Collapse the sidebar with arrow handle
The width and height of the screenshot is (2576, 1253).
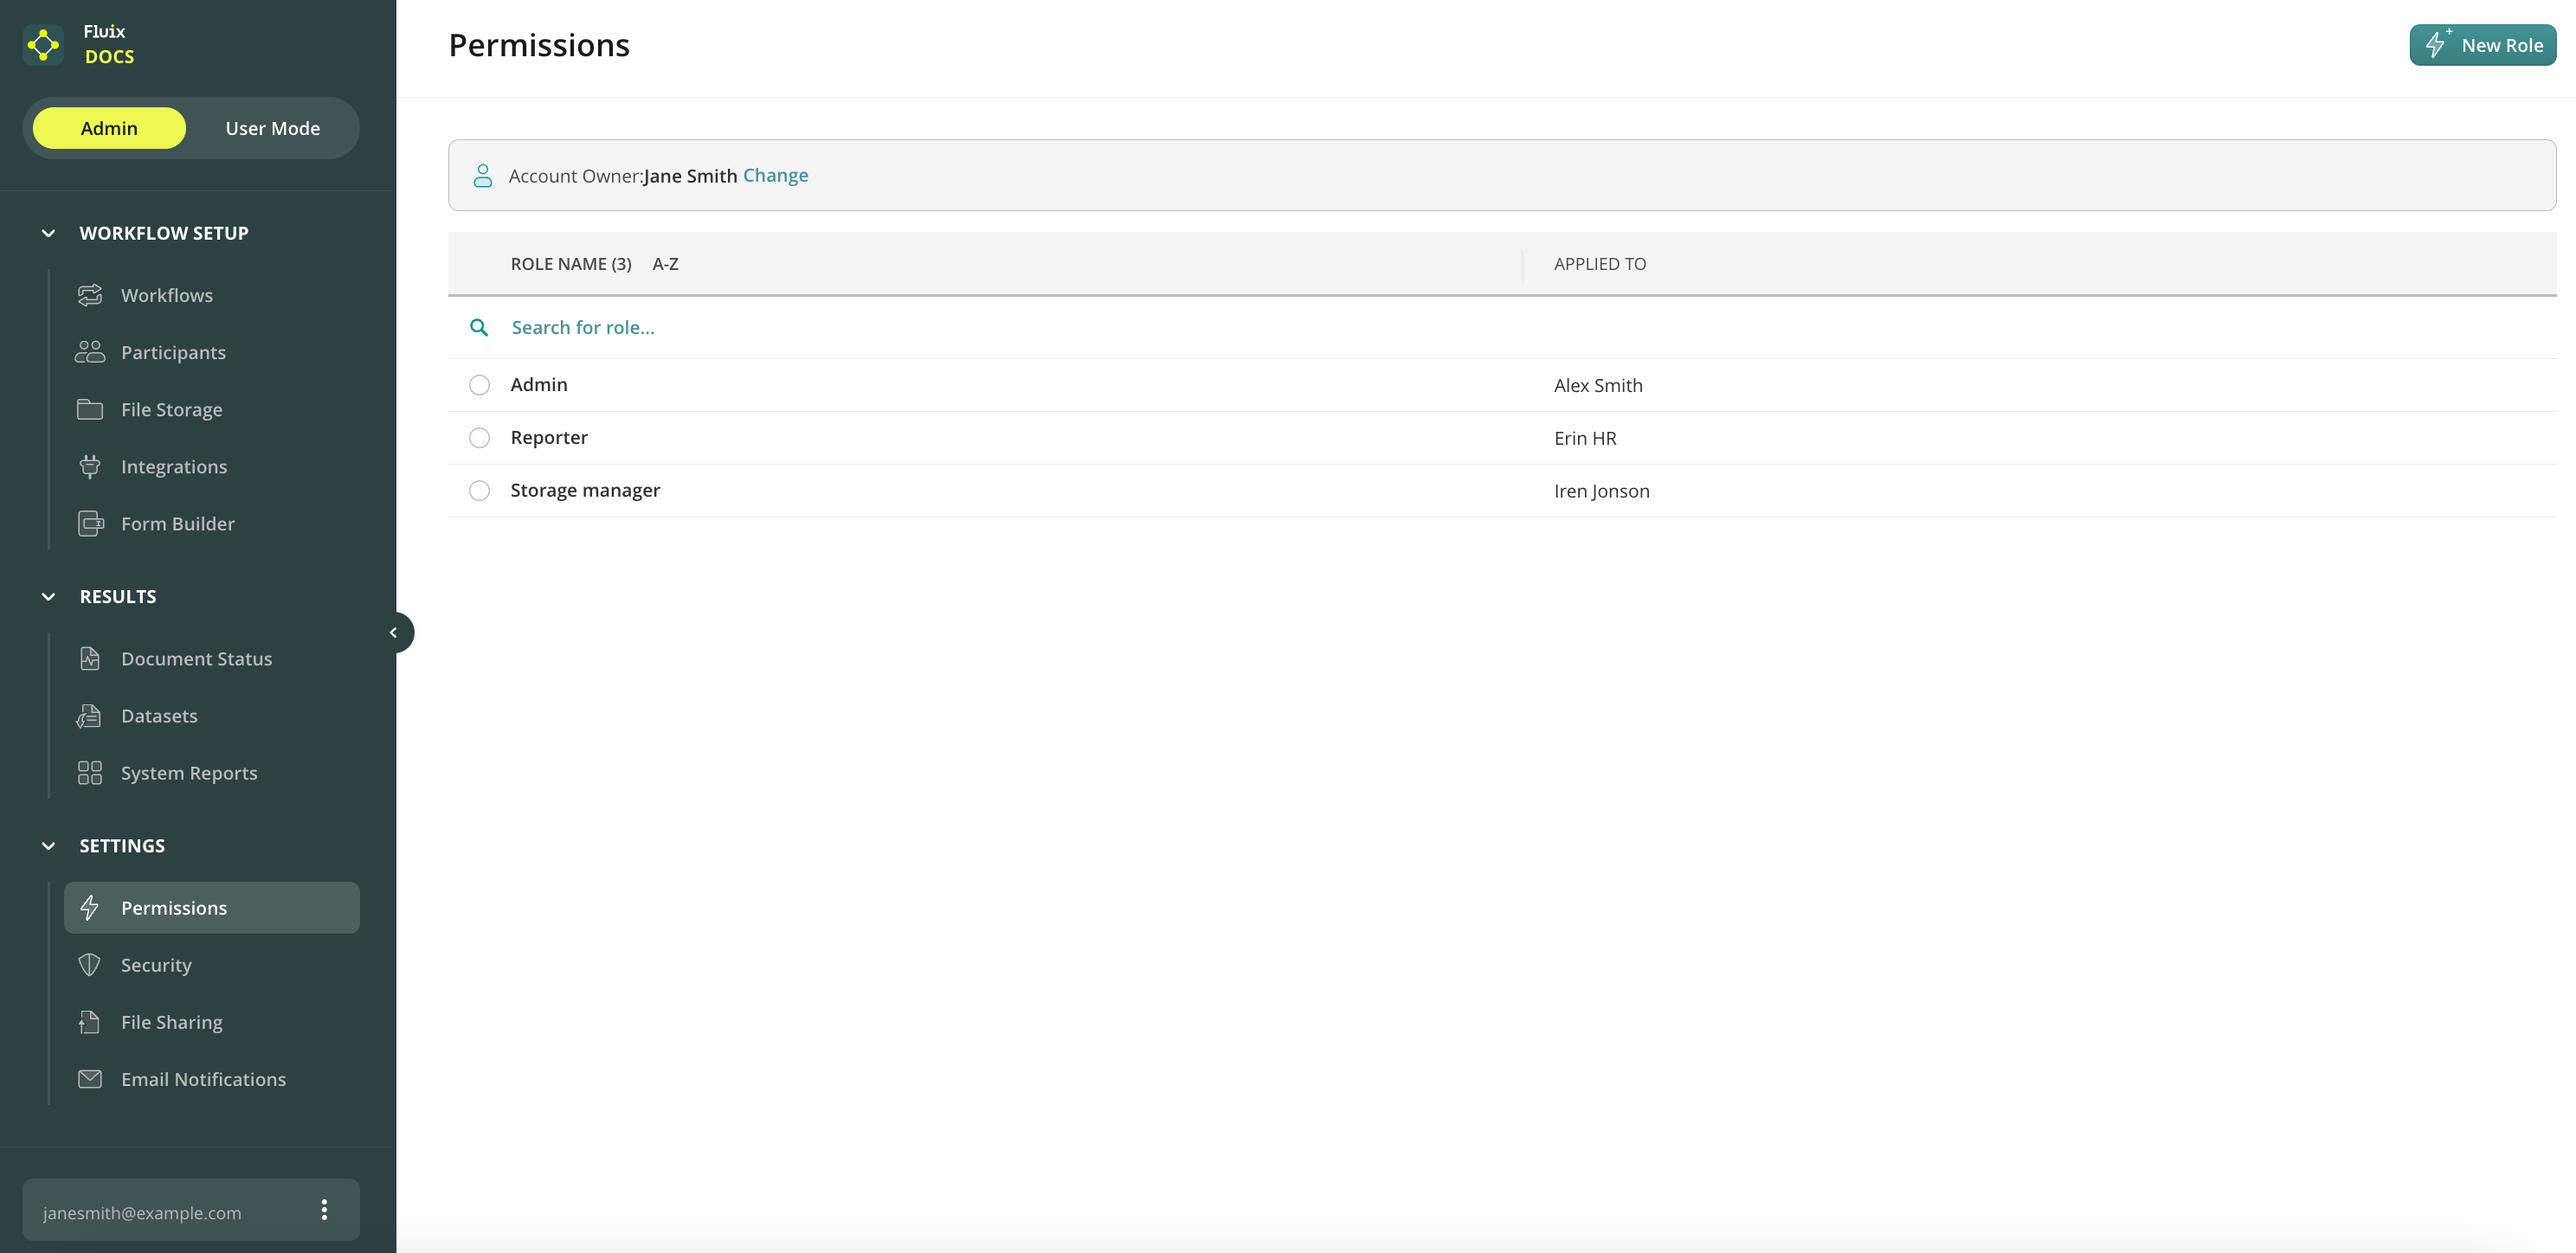click(x=394, y=632)
